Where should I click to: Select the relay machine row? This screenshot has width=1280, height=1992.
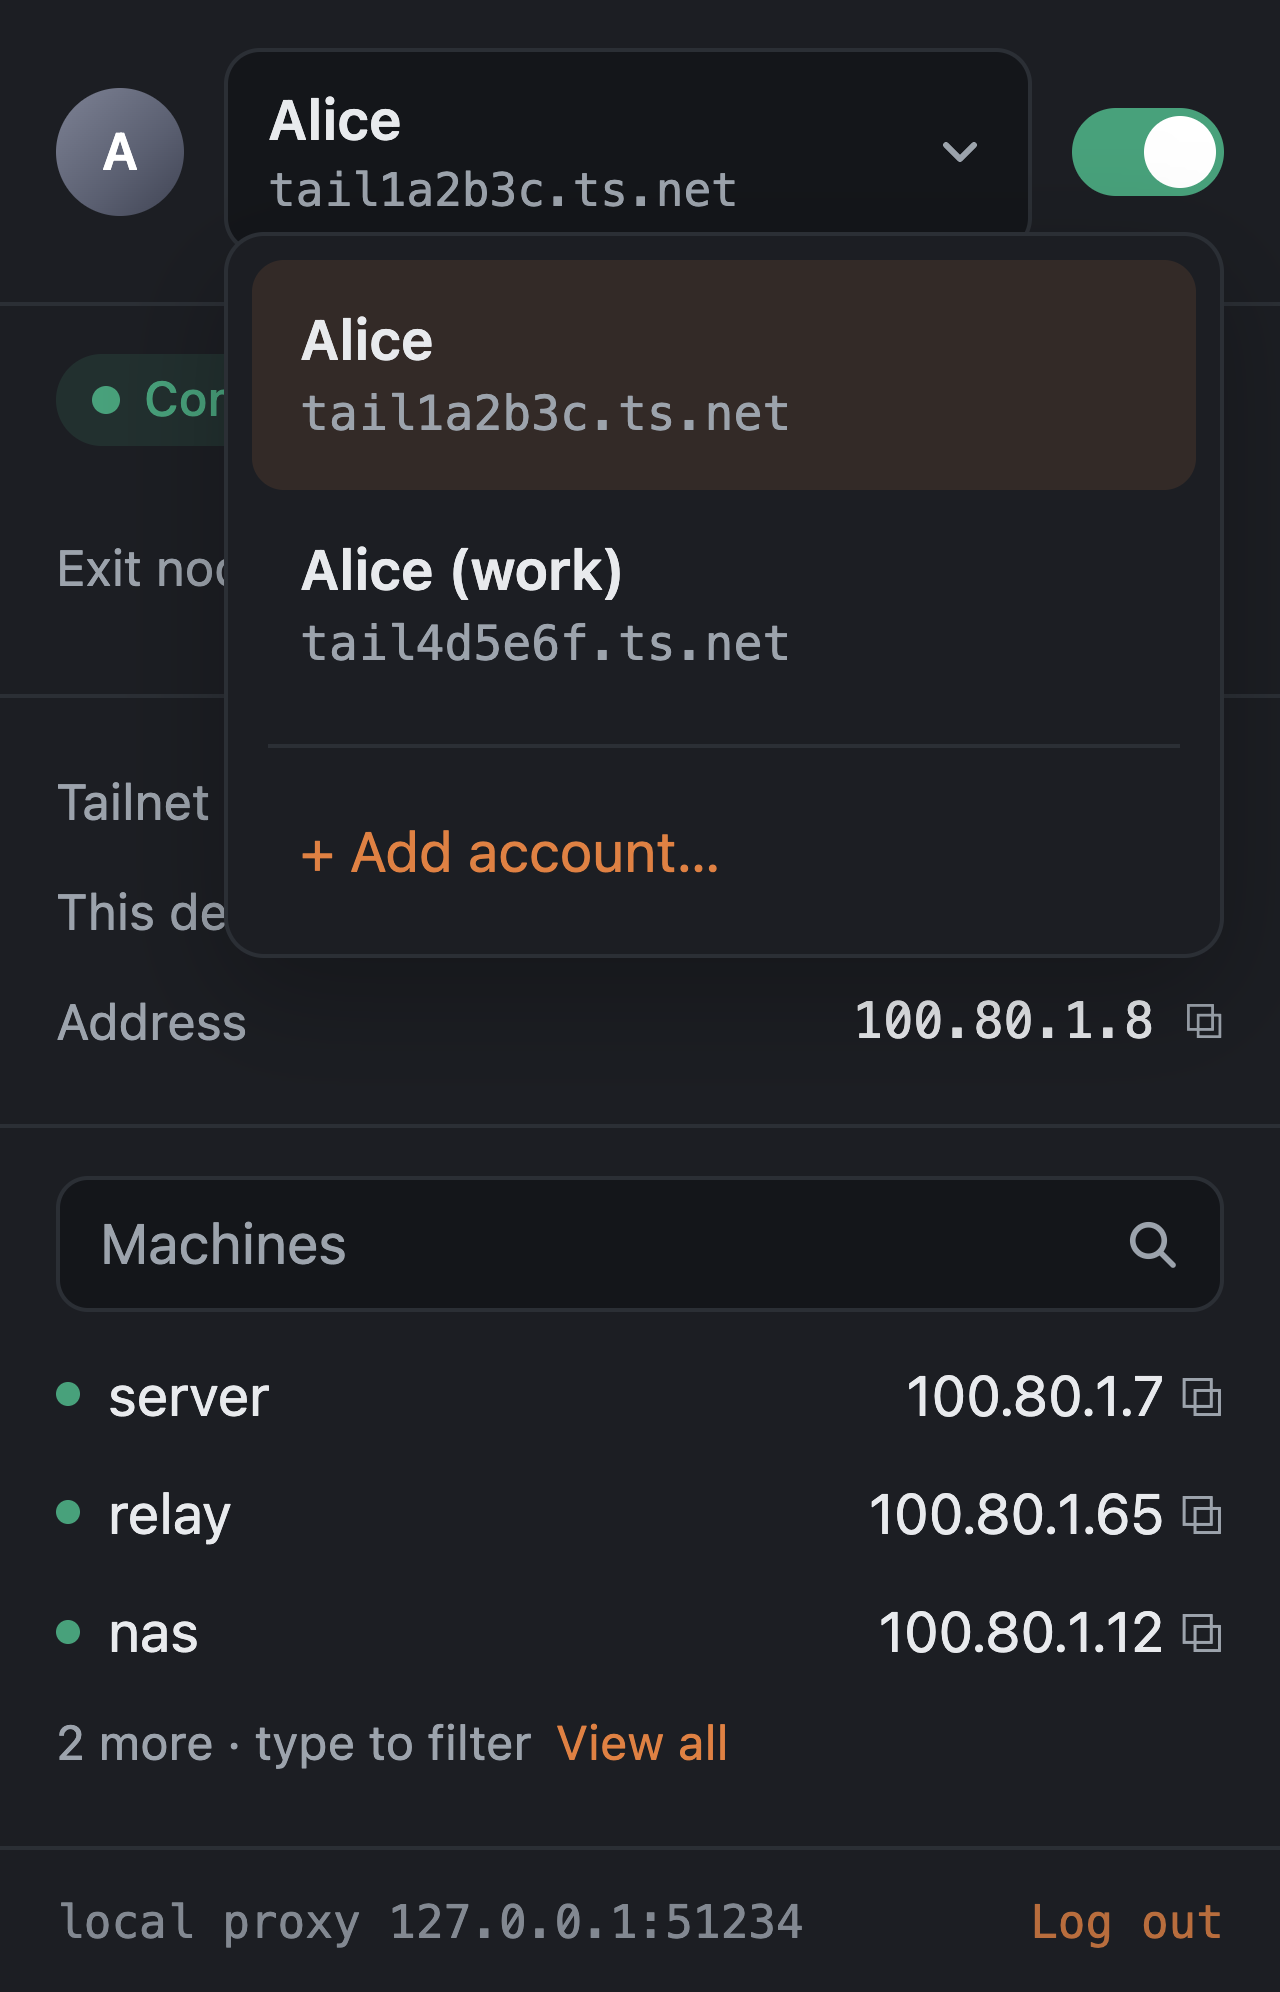point(640,1515)
